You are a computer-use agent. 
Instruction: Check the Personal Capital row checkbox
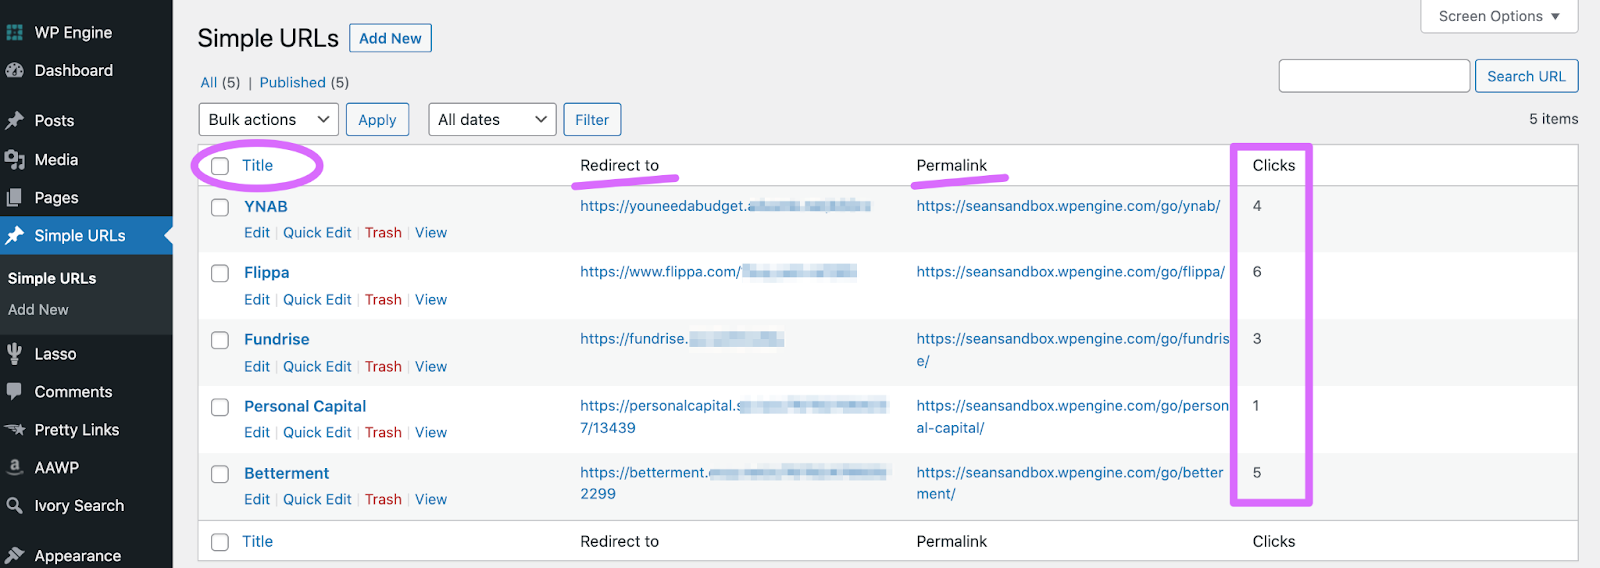220,407
